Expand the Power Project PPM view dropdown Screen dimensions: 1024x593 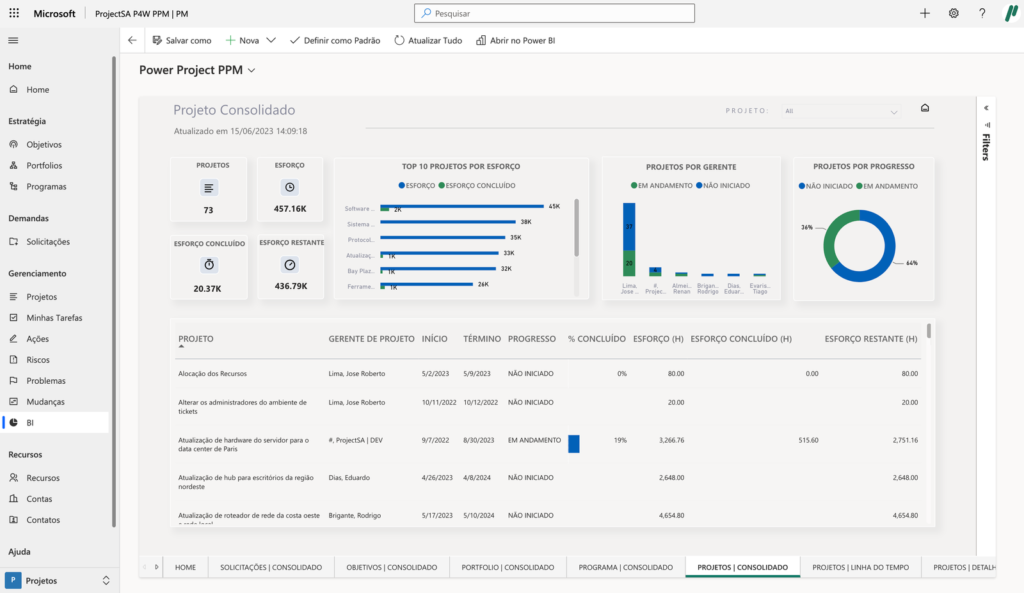coord(251,70)
